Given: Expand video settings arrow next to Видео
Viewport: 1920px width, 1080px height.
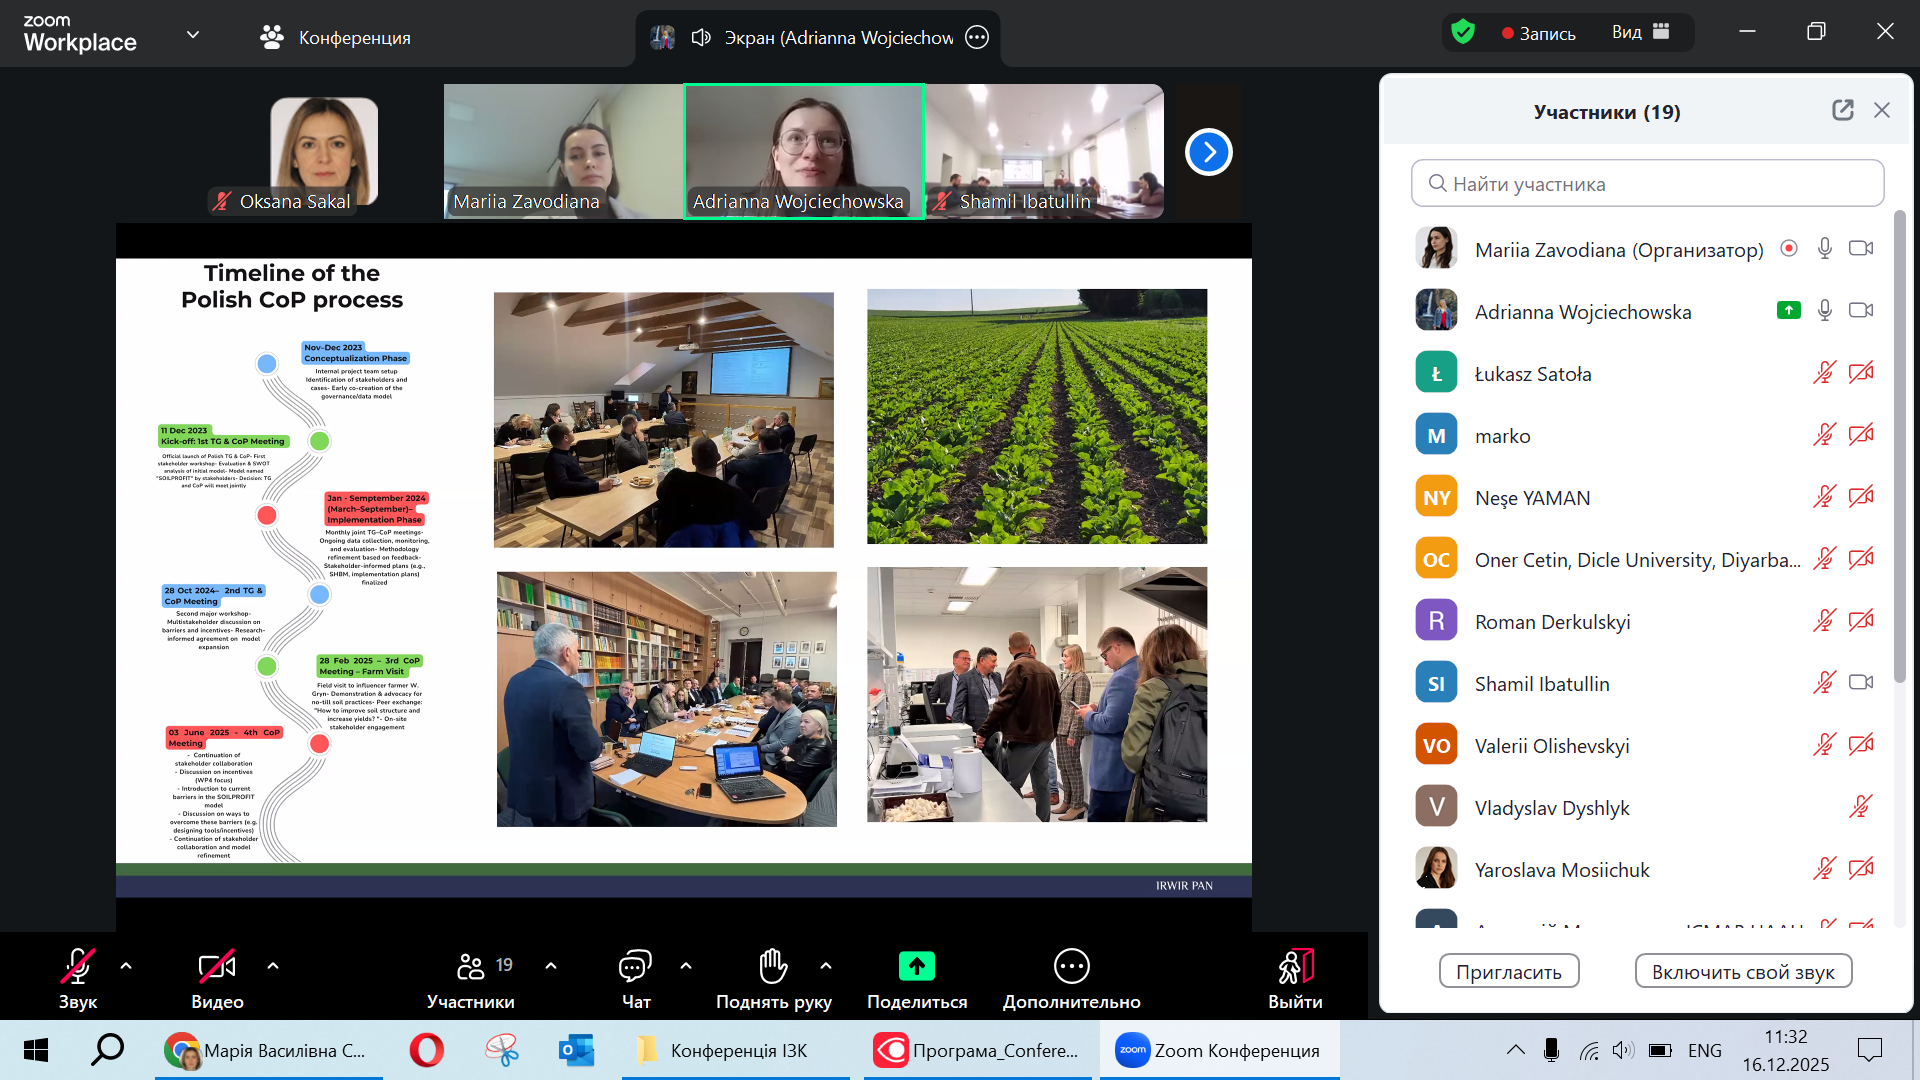Looking at the screenshot, I should coord(273,966).
